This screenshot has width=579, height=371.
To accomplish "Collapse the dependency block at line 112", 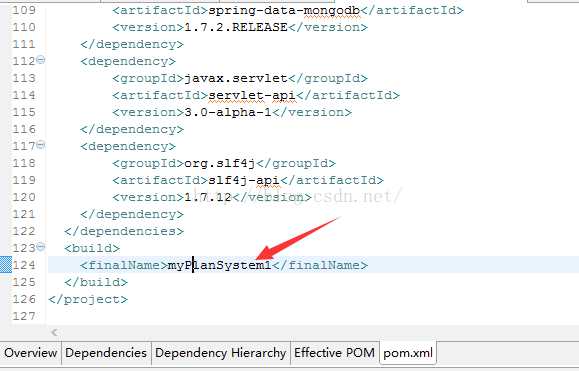I will 41,59.
